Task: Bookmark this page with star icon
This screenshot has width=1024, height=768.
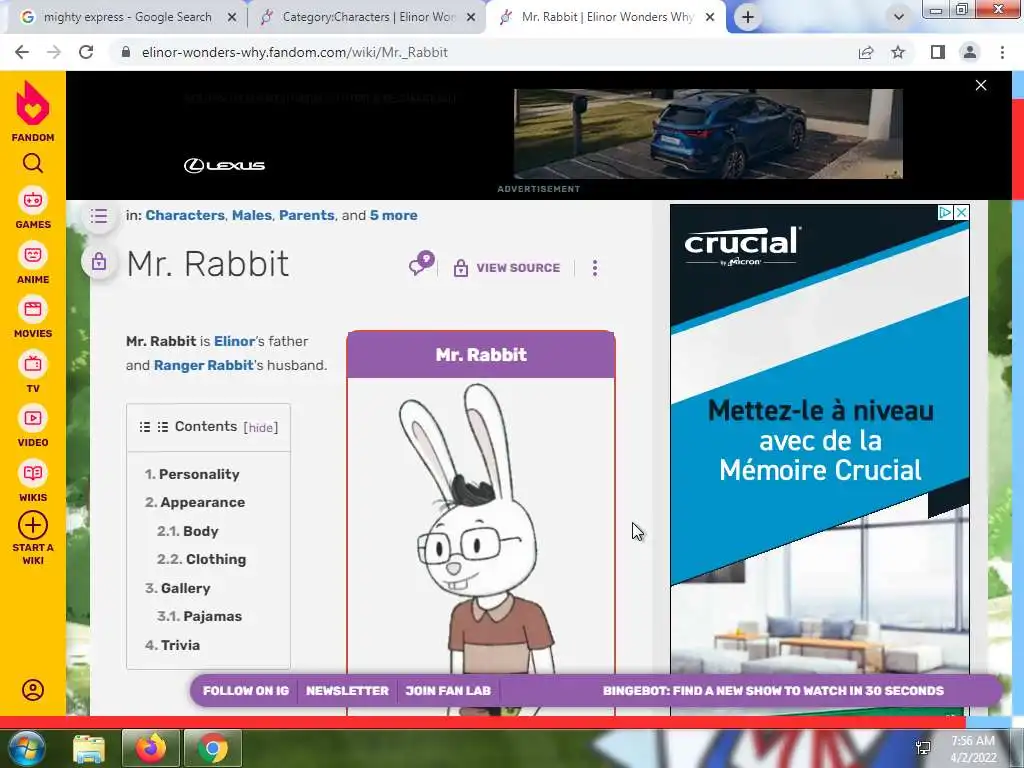Action: coord(898,52)
